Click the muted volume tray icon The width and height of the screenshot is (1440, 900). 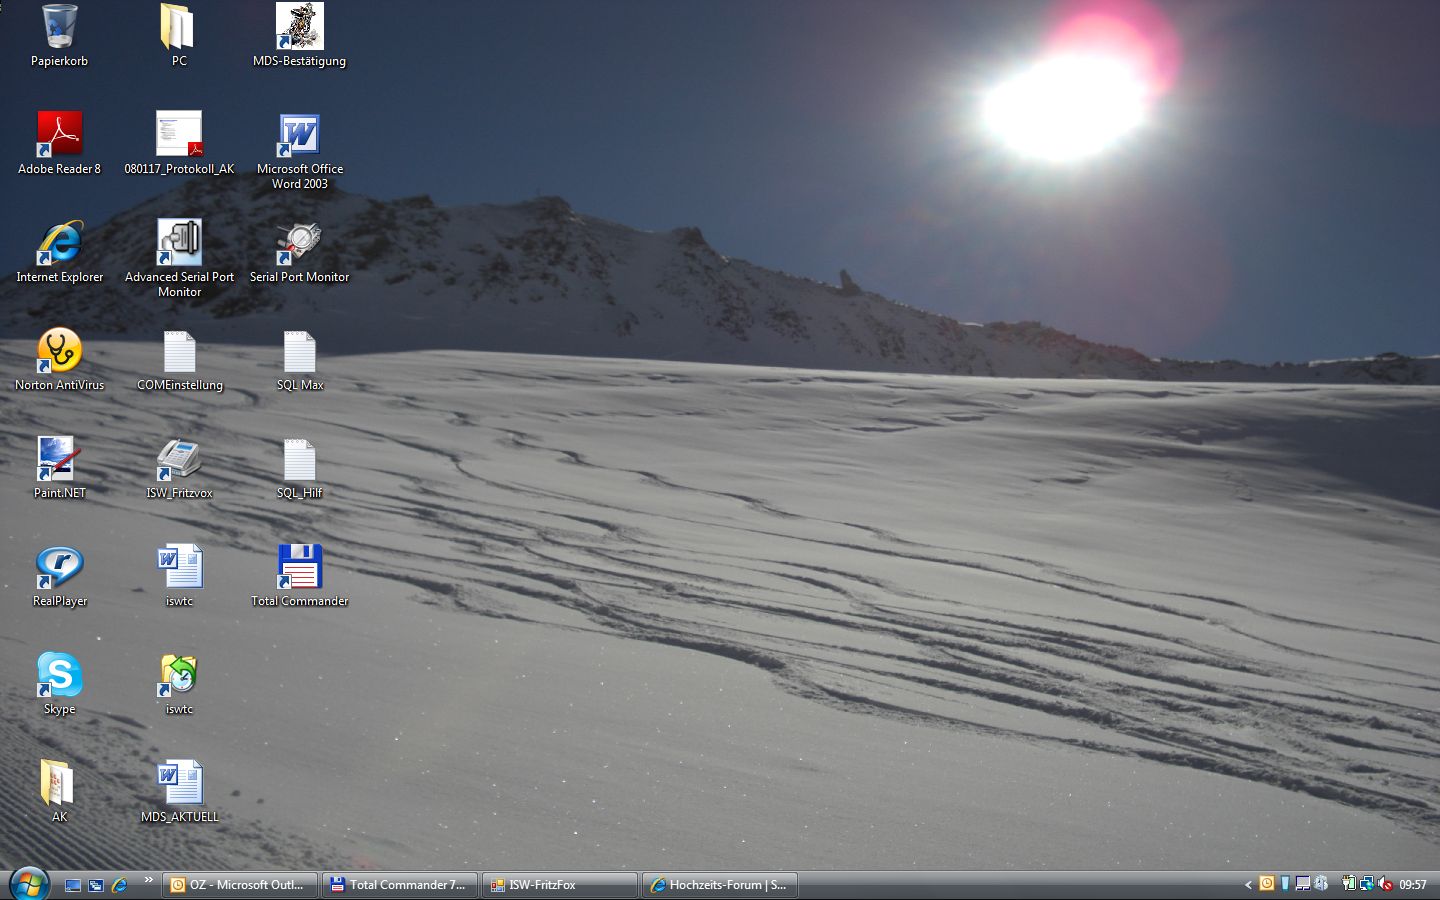point(1385,884)
